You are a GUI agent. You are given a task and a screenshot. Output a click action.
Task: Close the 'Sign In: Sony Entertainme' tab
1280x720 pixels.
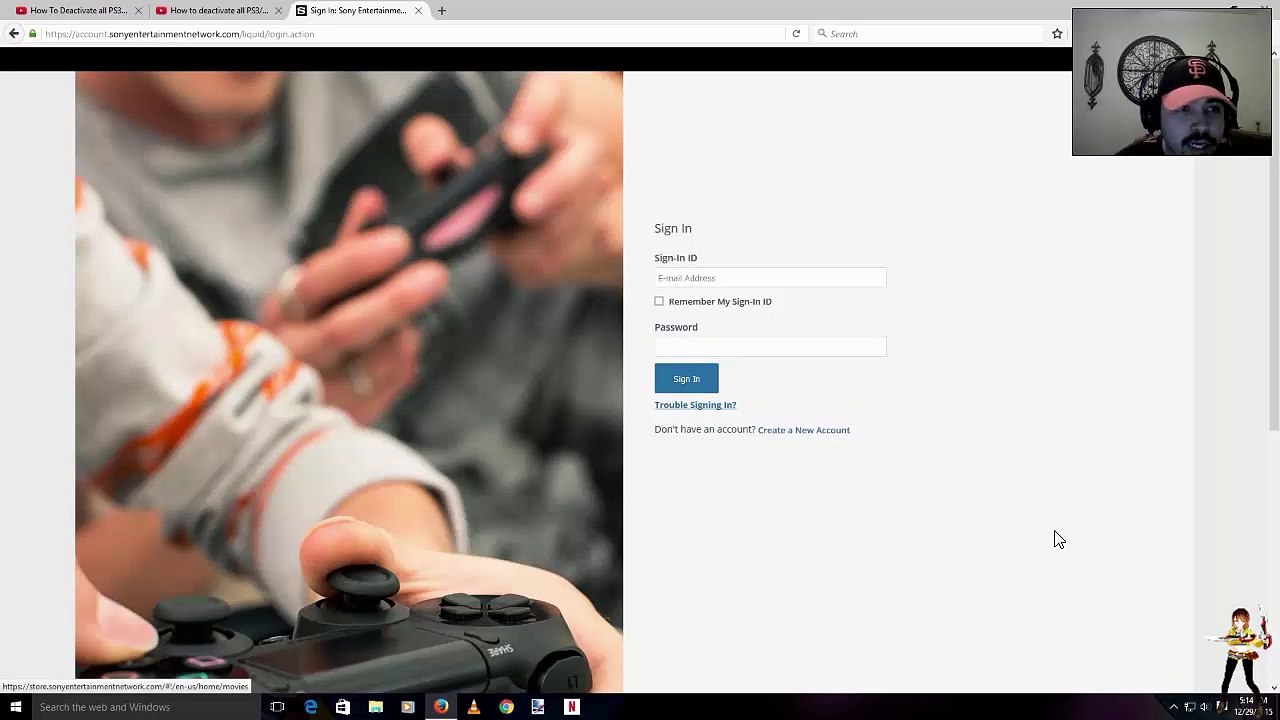click(418, 10)
